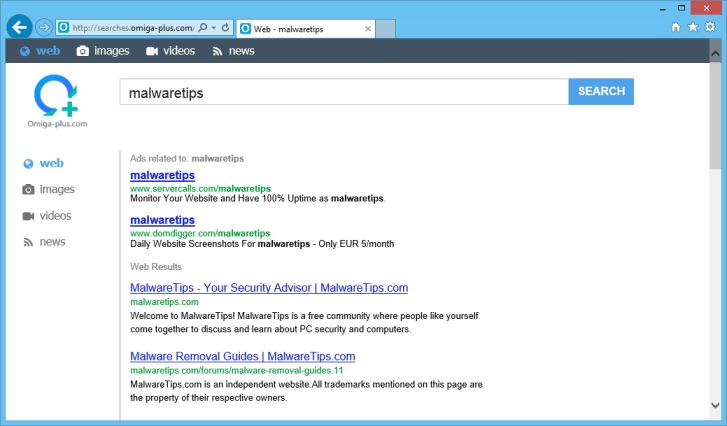This screenshot has width=727, height=426.
Task: Click the green malwaretips.com URL
Action: (x=164, y=302)
